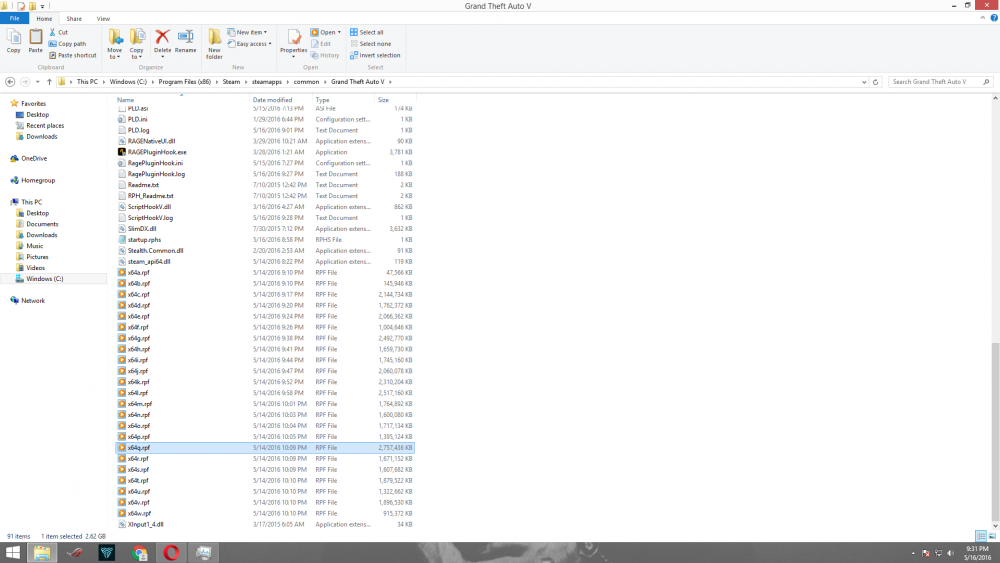Open the address bar history dropdown
1000x563 pixels.
tap(864, 82)
